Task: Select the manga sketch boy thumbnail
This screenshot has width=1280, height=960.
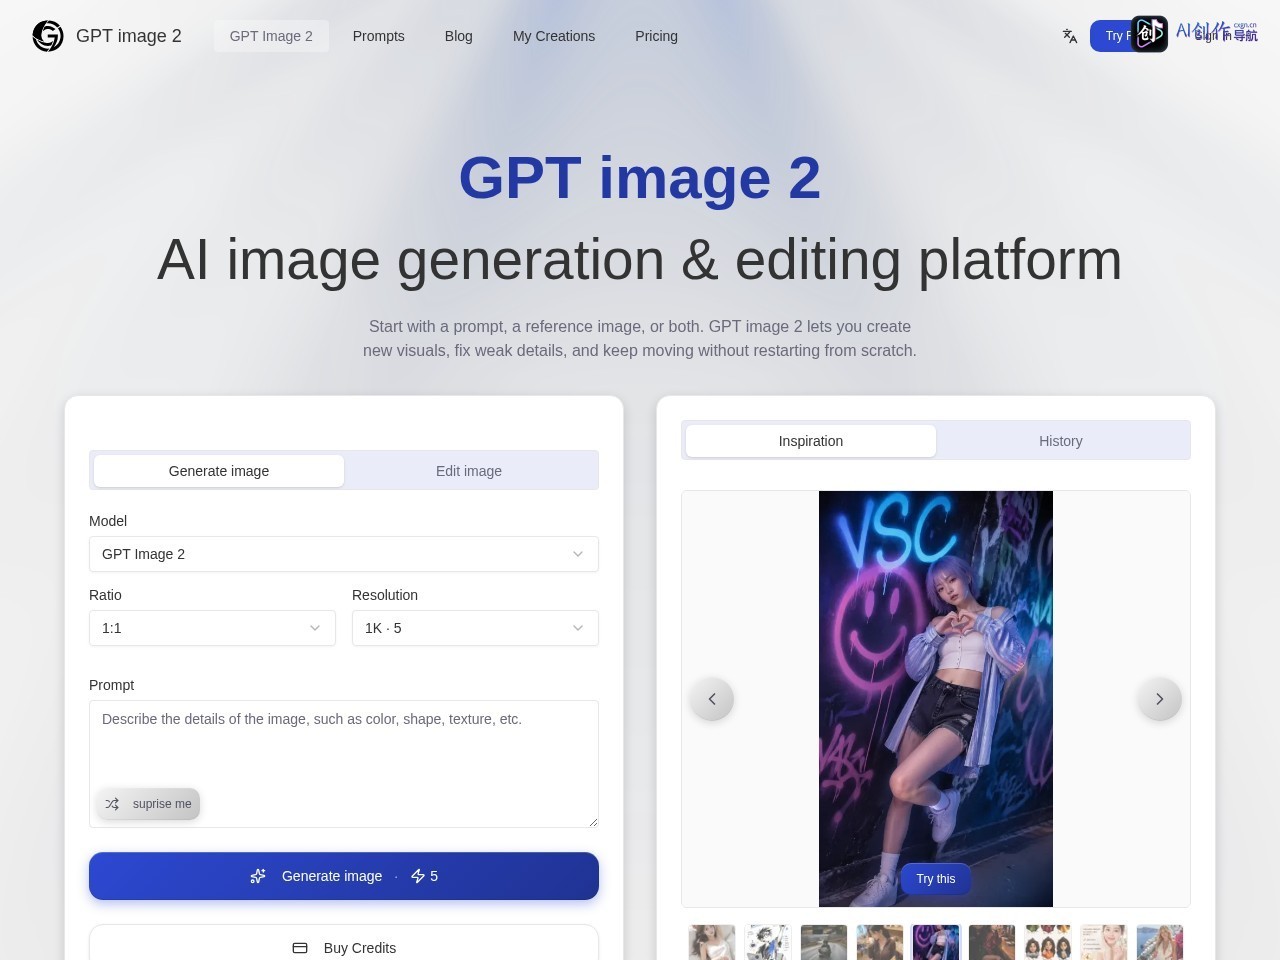Action: click(x=768, y=943)
